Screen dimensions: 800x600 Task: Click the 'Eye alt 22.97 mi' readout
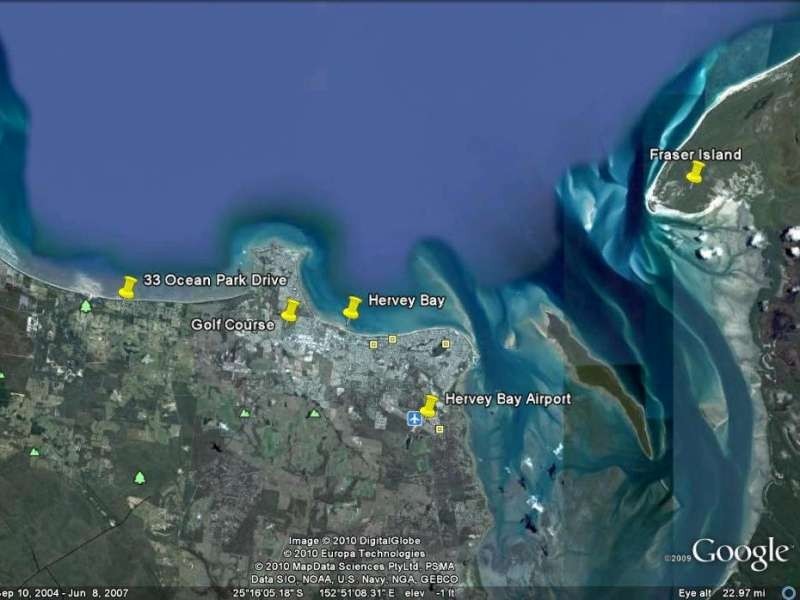point(722,593)
